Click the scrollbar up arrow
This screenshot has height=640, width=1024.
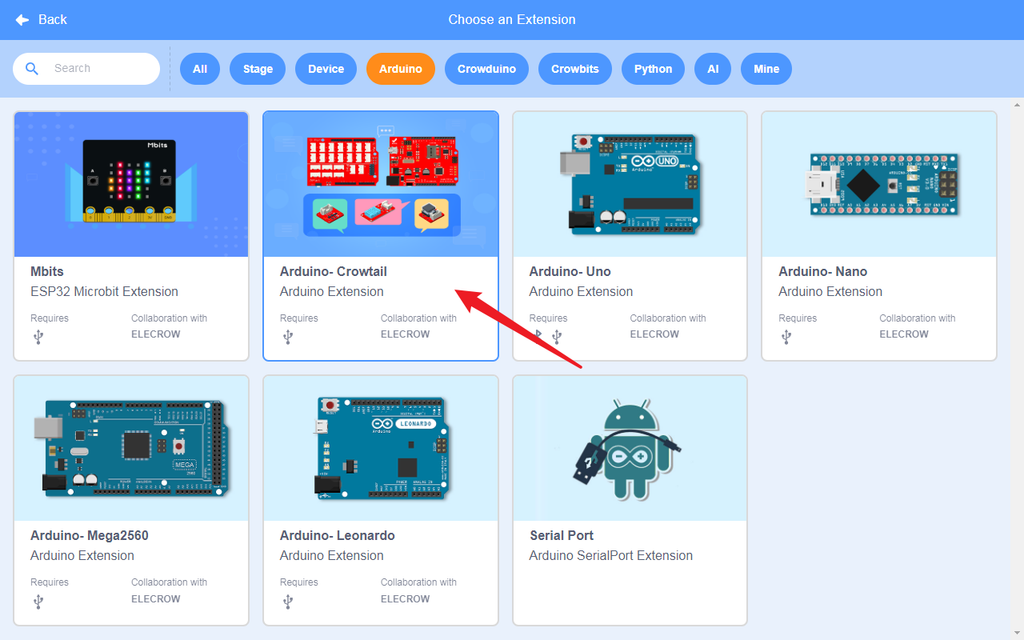[x=1017, y=104]
